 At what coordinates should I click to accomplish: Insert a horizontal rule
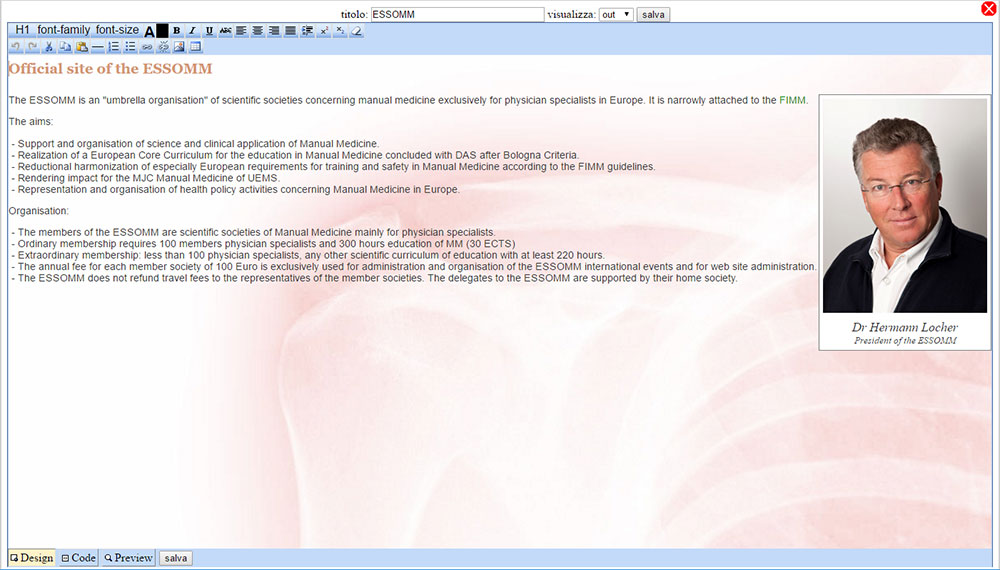point(98,47)
